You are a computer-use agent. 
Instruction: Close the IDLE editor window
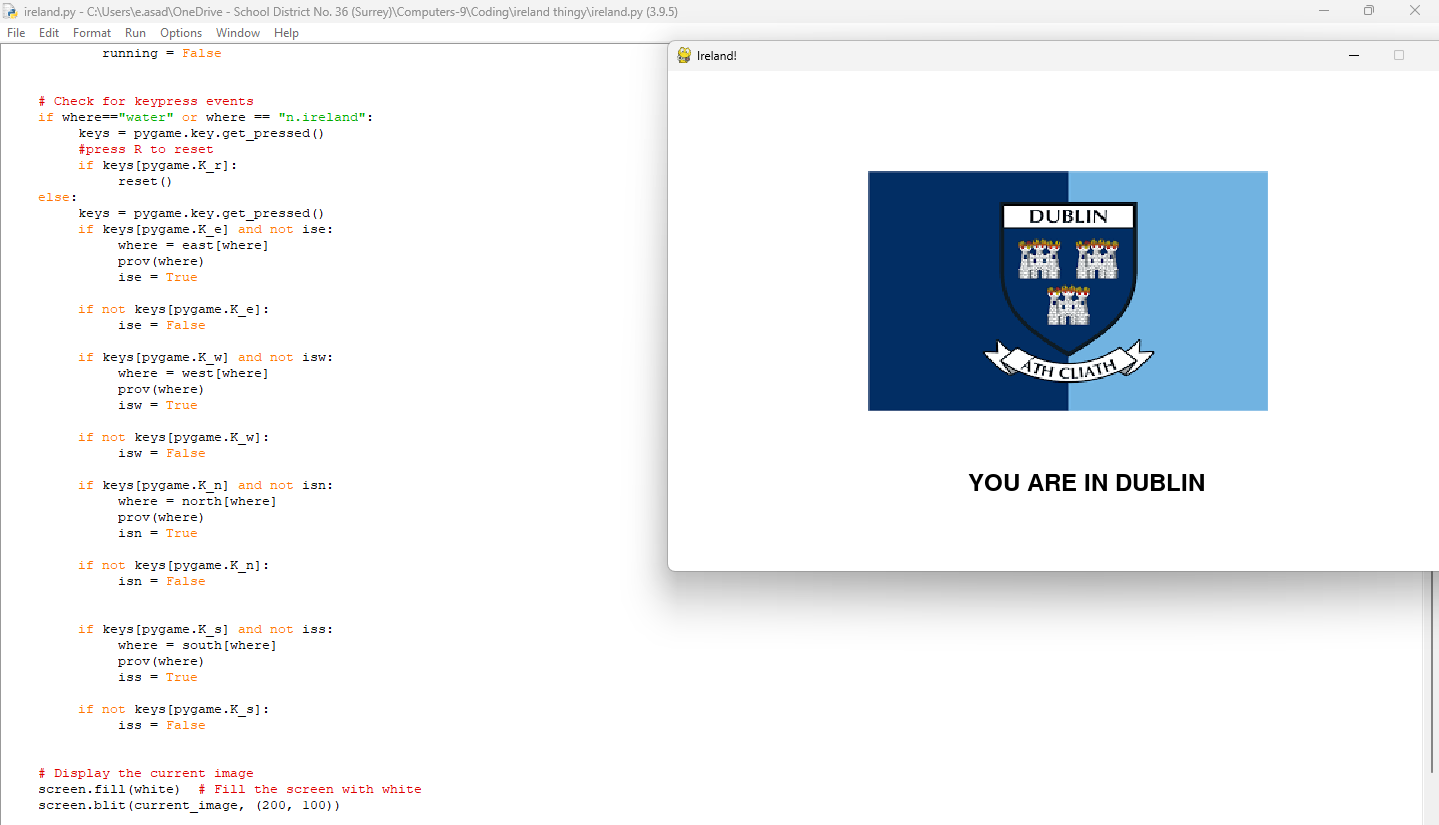[x=1415, y=10]
